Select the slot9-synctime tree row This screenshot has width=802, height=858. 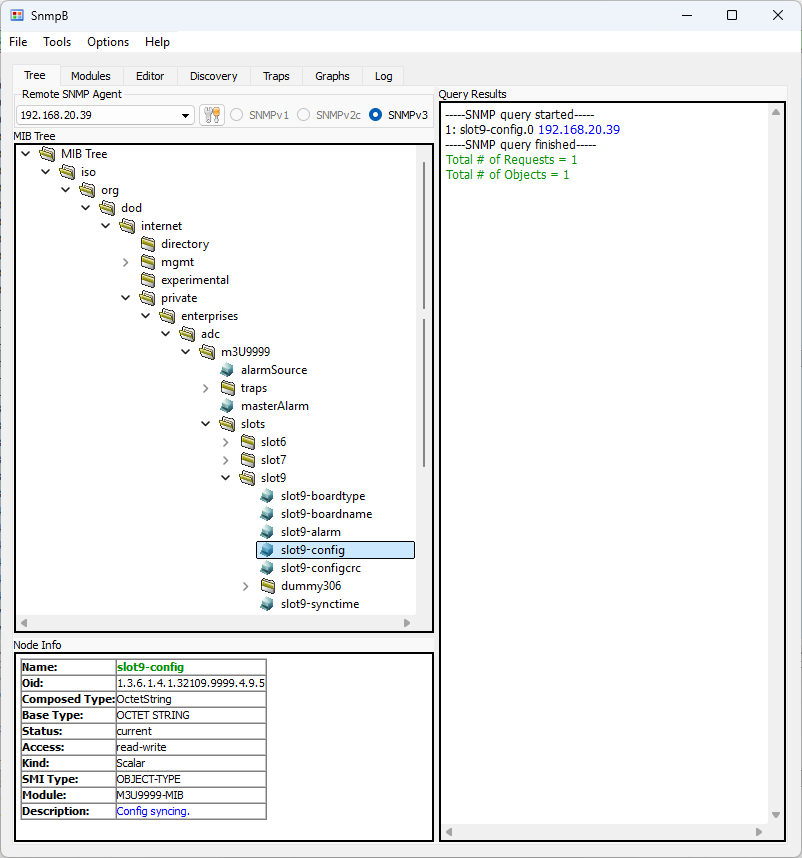320,604
